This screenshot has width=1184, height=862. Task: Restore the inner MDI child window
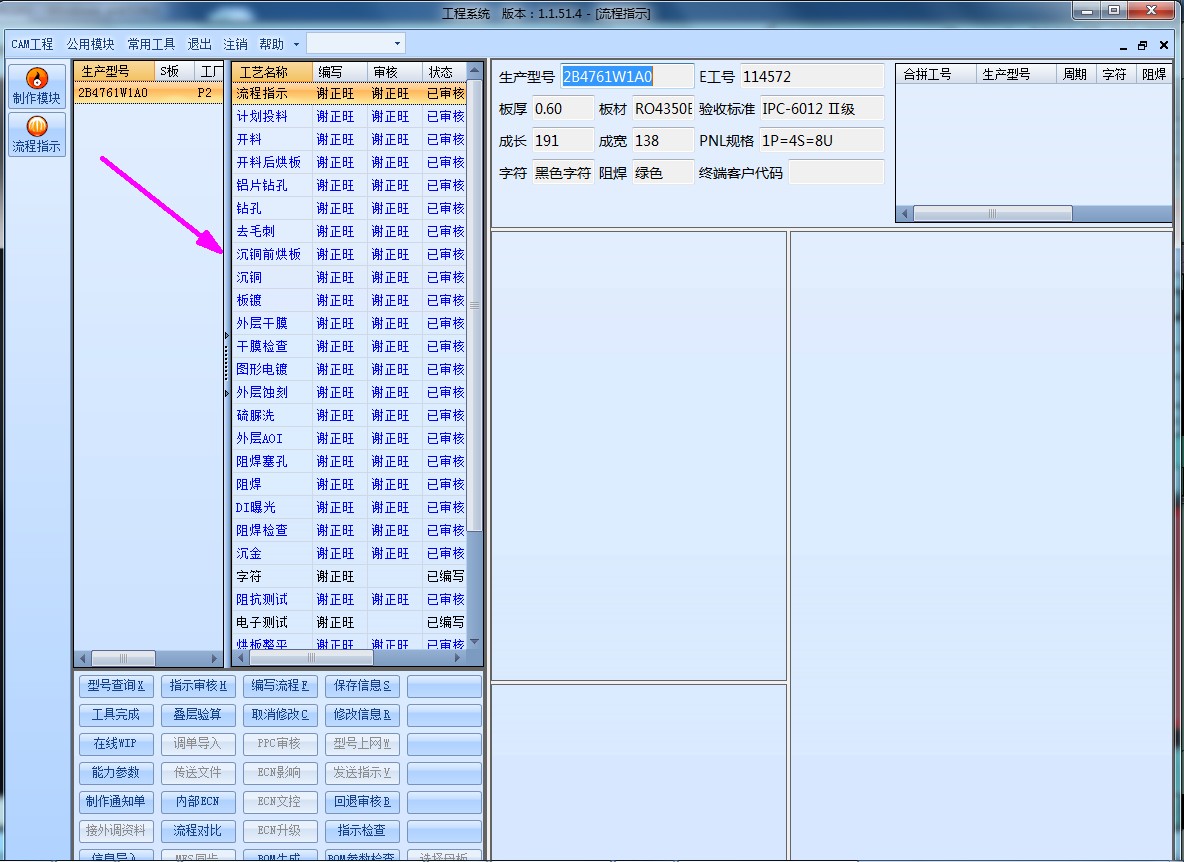pos(1142,45)
